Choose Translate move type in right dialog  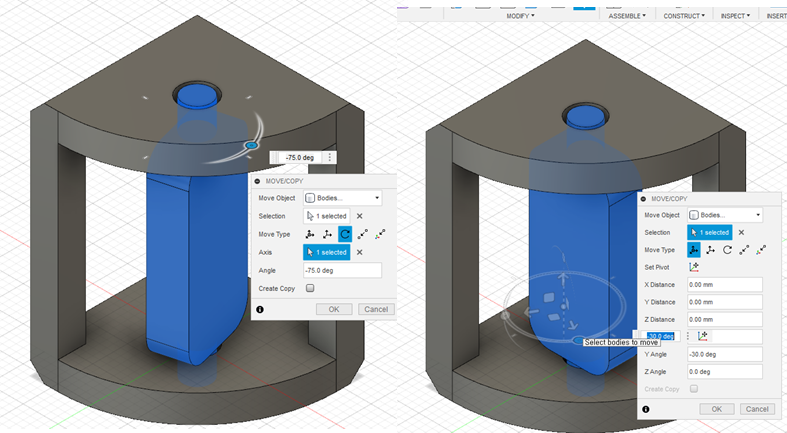pos(710,250)
